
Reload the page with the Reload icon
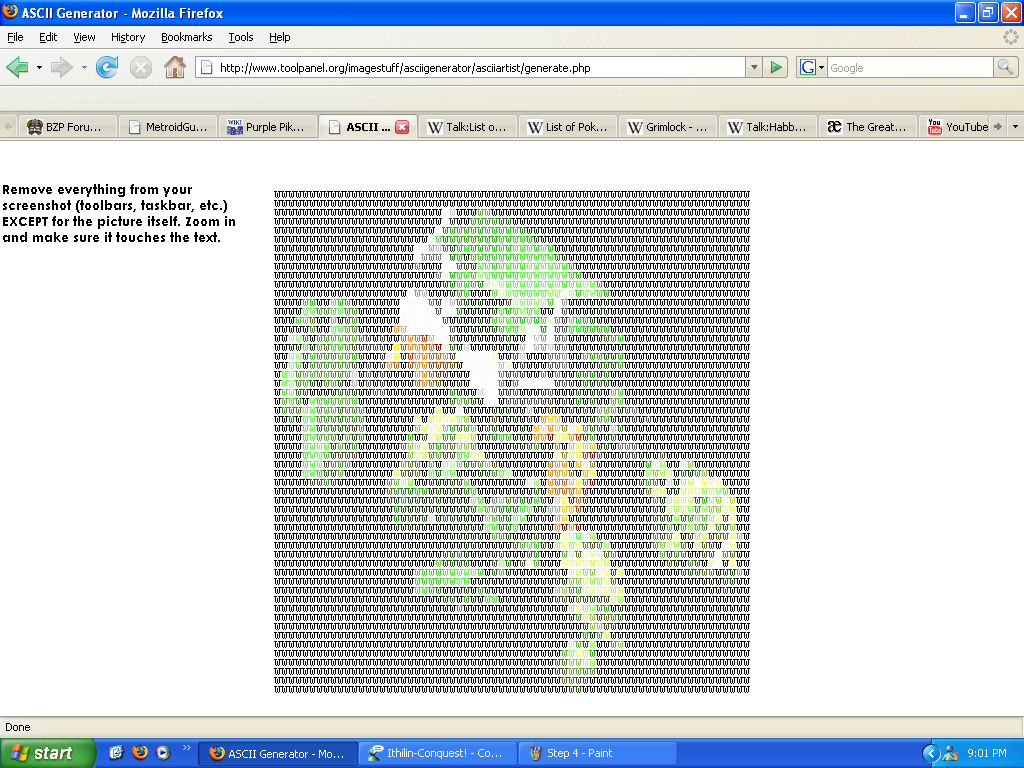coord(107,67)
